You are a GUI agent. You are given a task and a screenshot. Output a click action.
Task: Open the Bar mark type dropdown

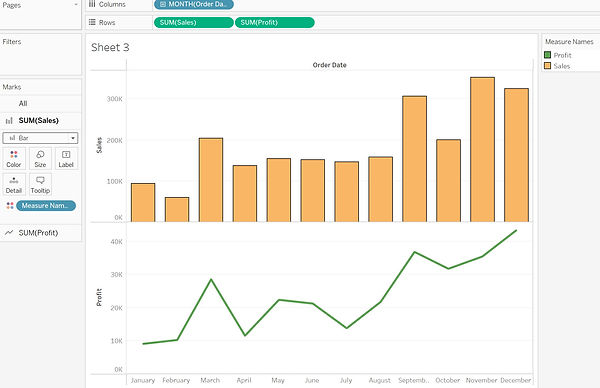40,138
